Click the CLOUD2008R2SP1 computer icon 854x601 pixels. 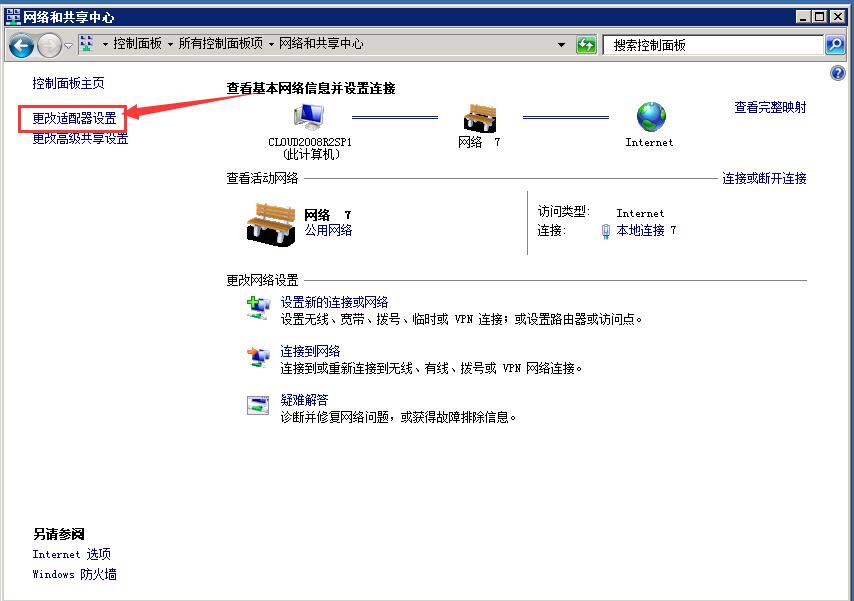309,117
